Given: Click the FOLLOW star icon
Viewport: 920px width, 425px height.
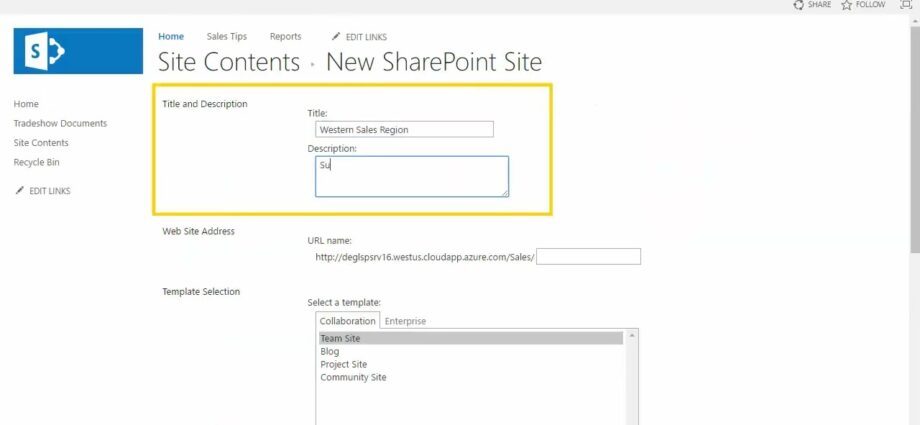Looking at the screenshot, I should (846, 5).
